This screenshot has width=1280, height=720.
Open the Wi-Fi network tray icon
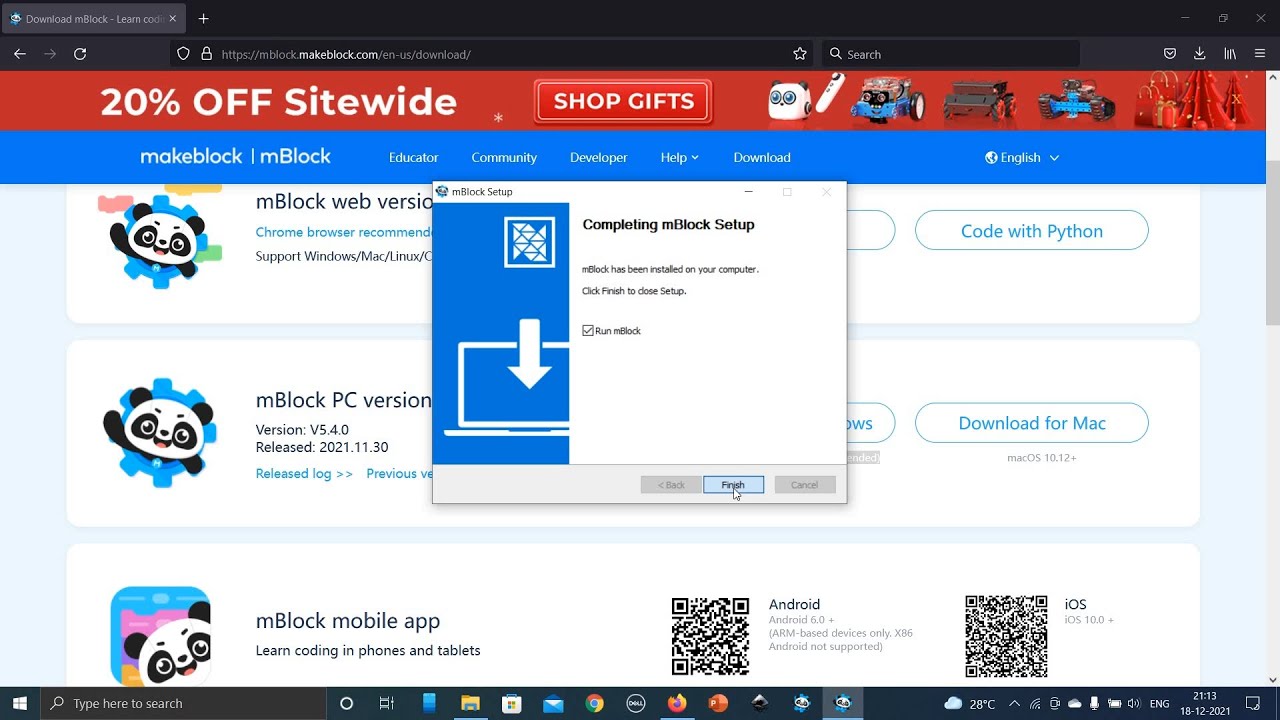tap(1035, 703)
